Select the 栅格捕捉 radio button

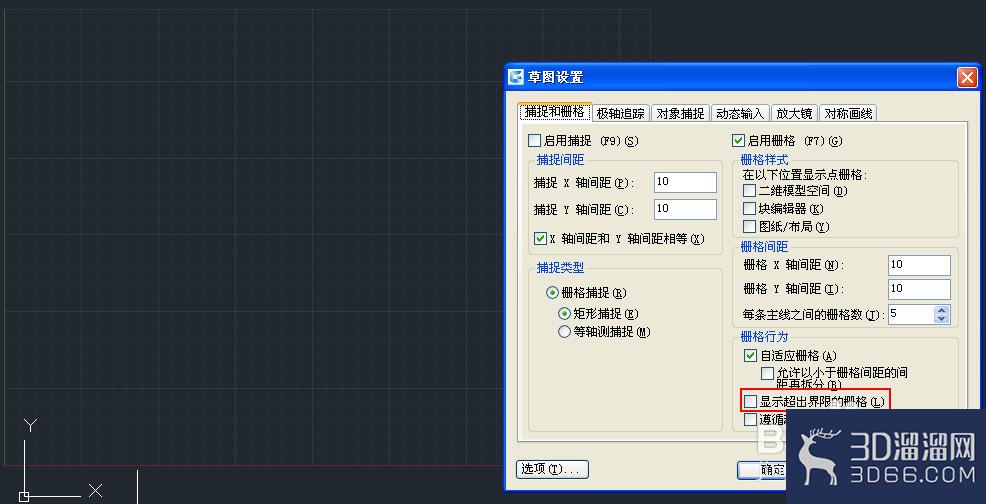point(552,293)
